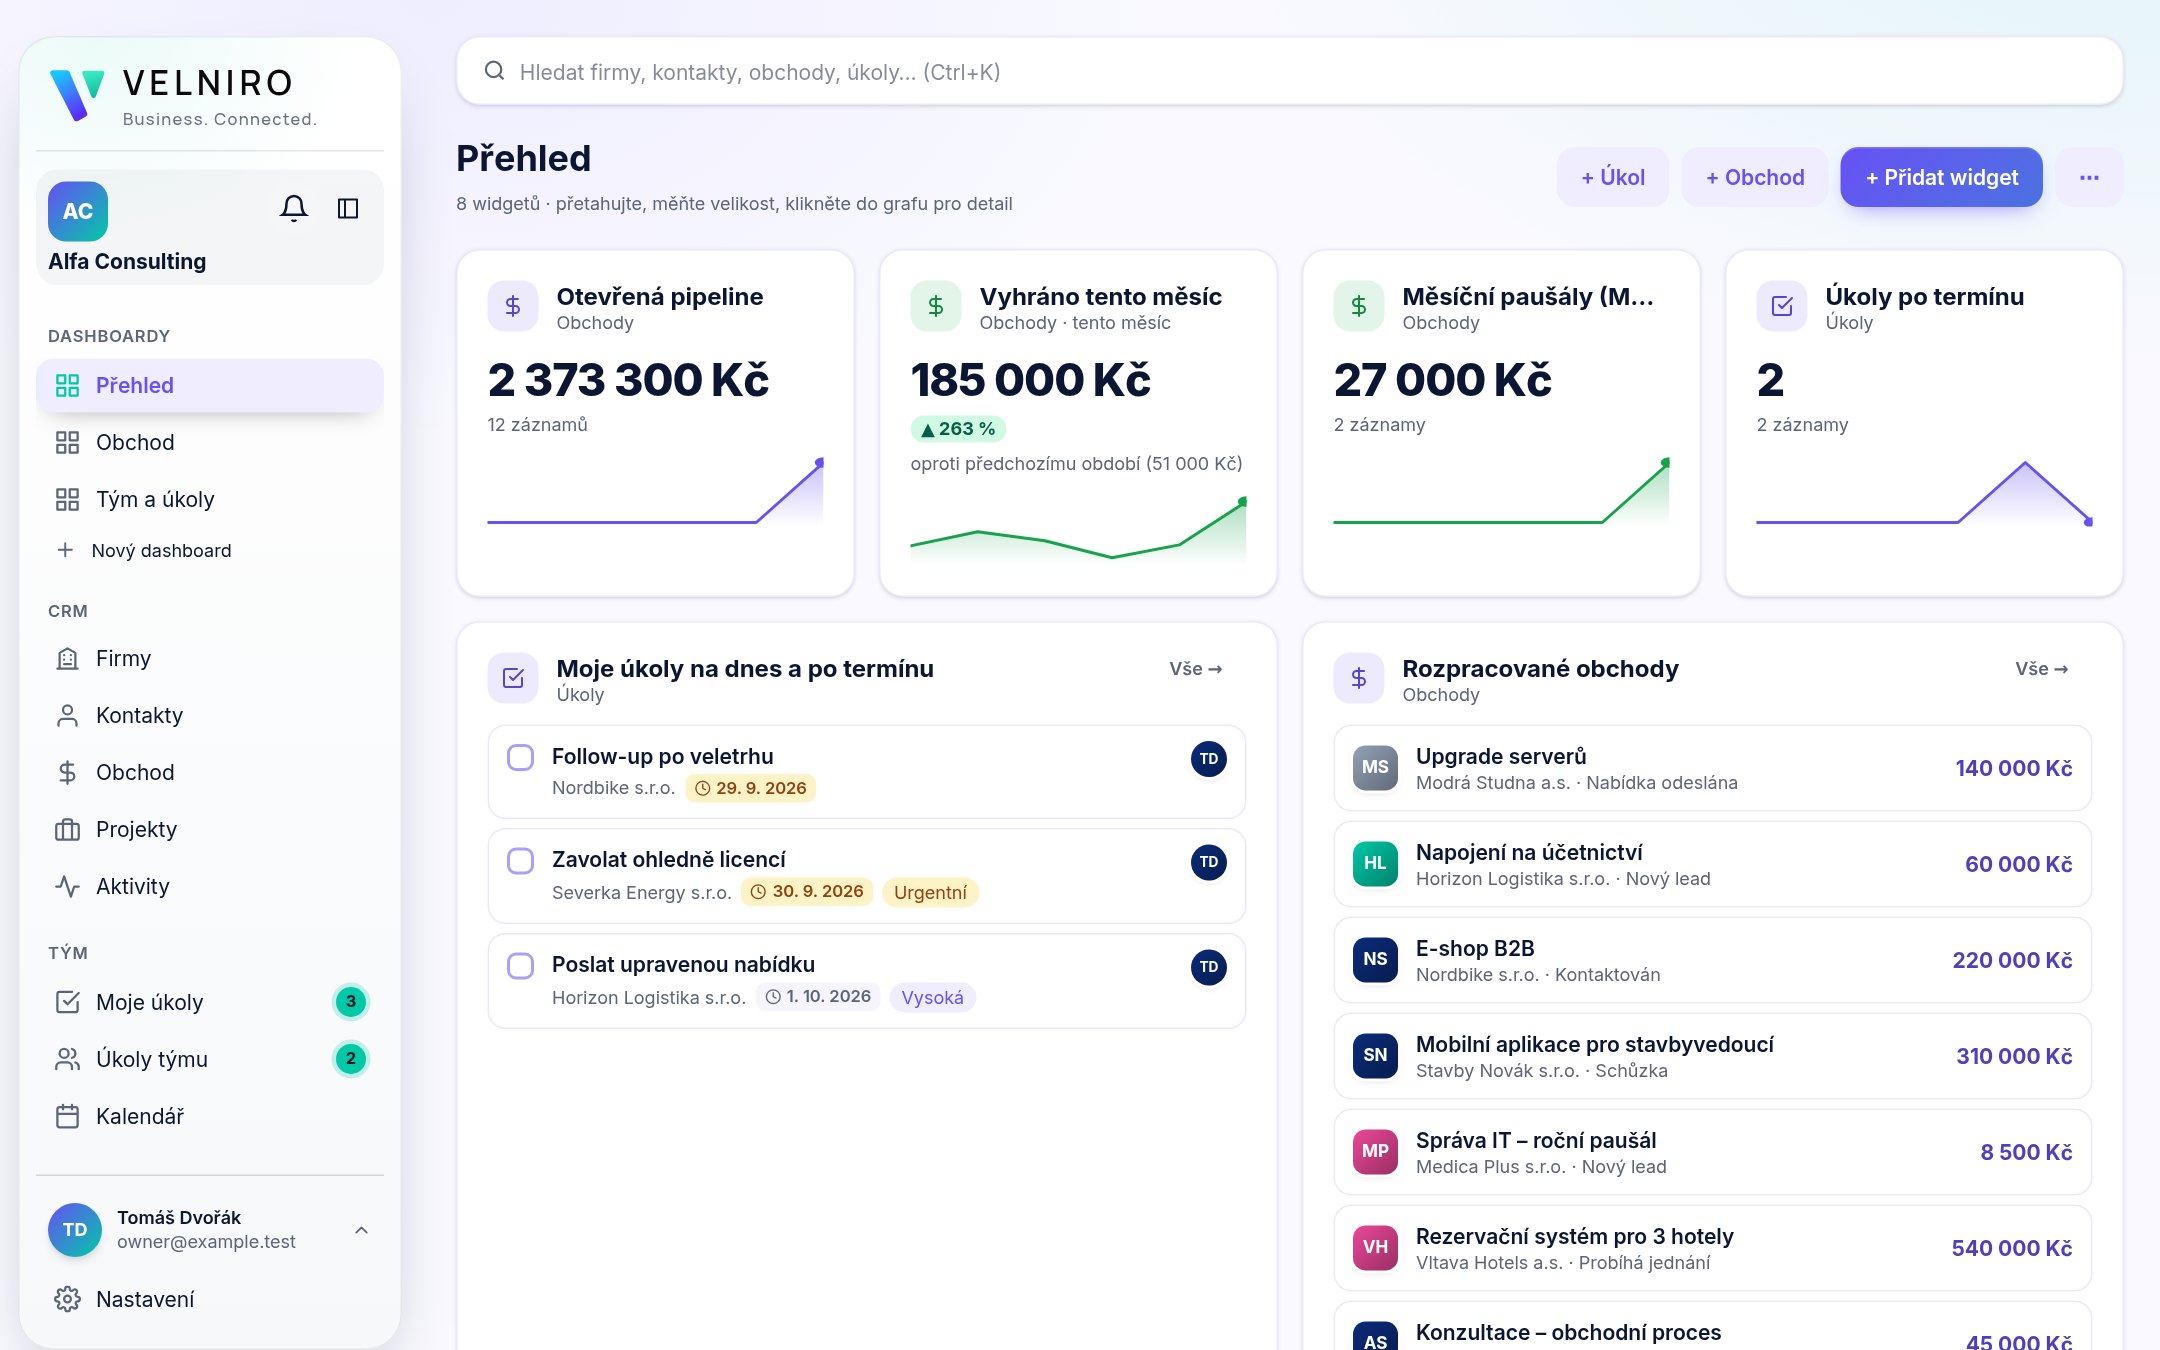The width and height of the screenshot is (2160, 1350).
Task: Click the Vyhráno tento měsíc dollar icon
Action: pyautogui.click(x=936, y=306)
